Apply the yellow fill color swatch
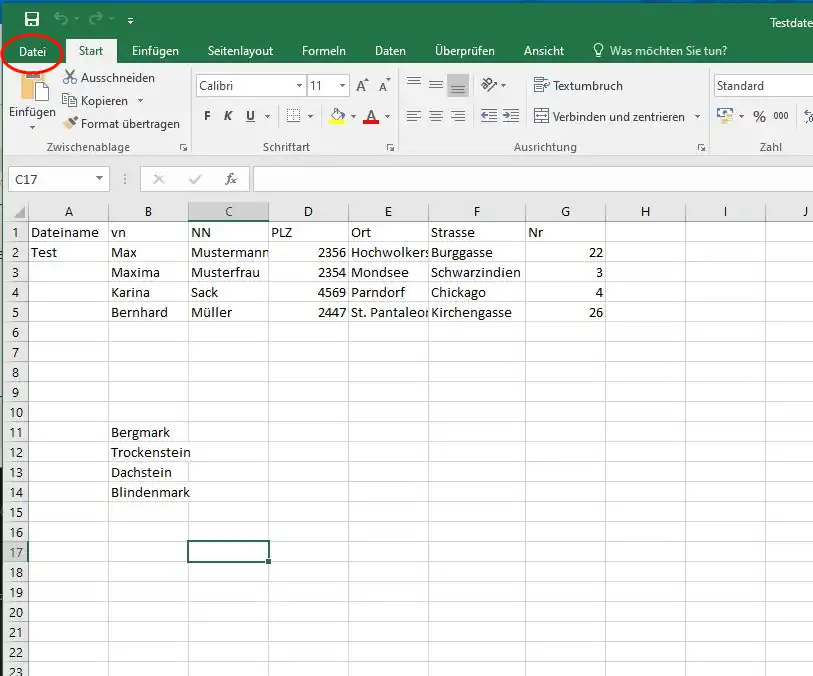Image resolution: width=813 pixels, height=676 pixels. [338, 117]
